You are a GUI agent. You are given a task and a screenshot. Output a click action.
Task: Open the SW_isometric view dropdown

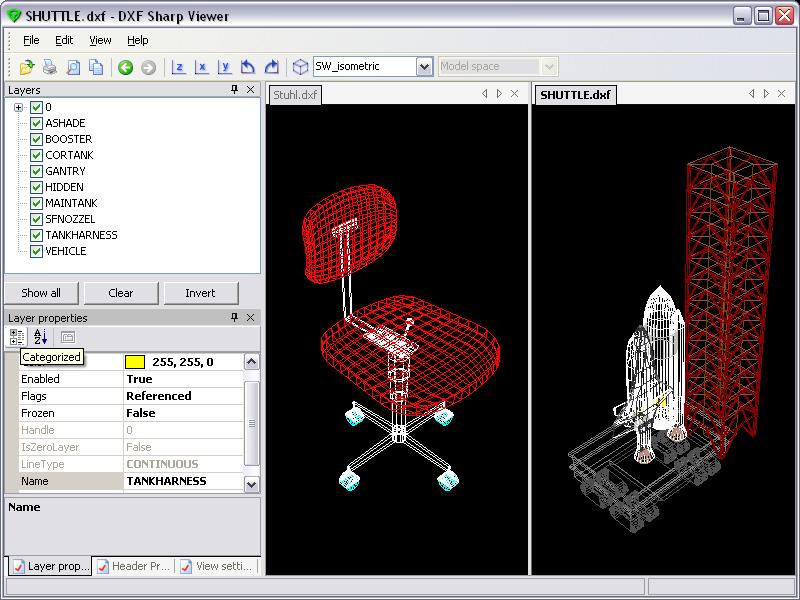(x=423, y=67)
